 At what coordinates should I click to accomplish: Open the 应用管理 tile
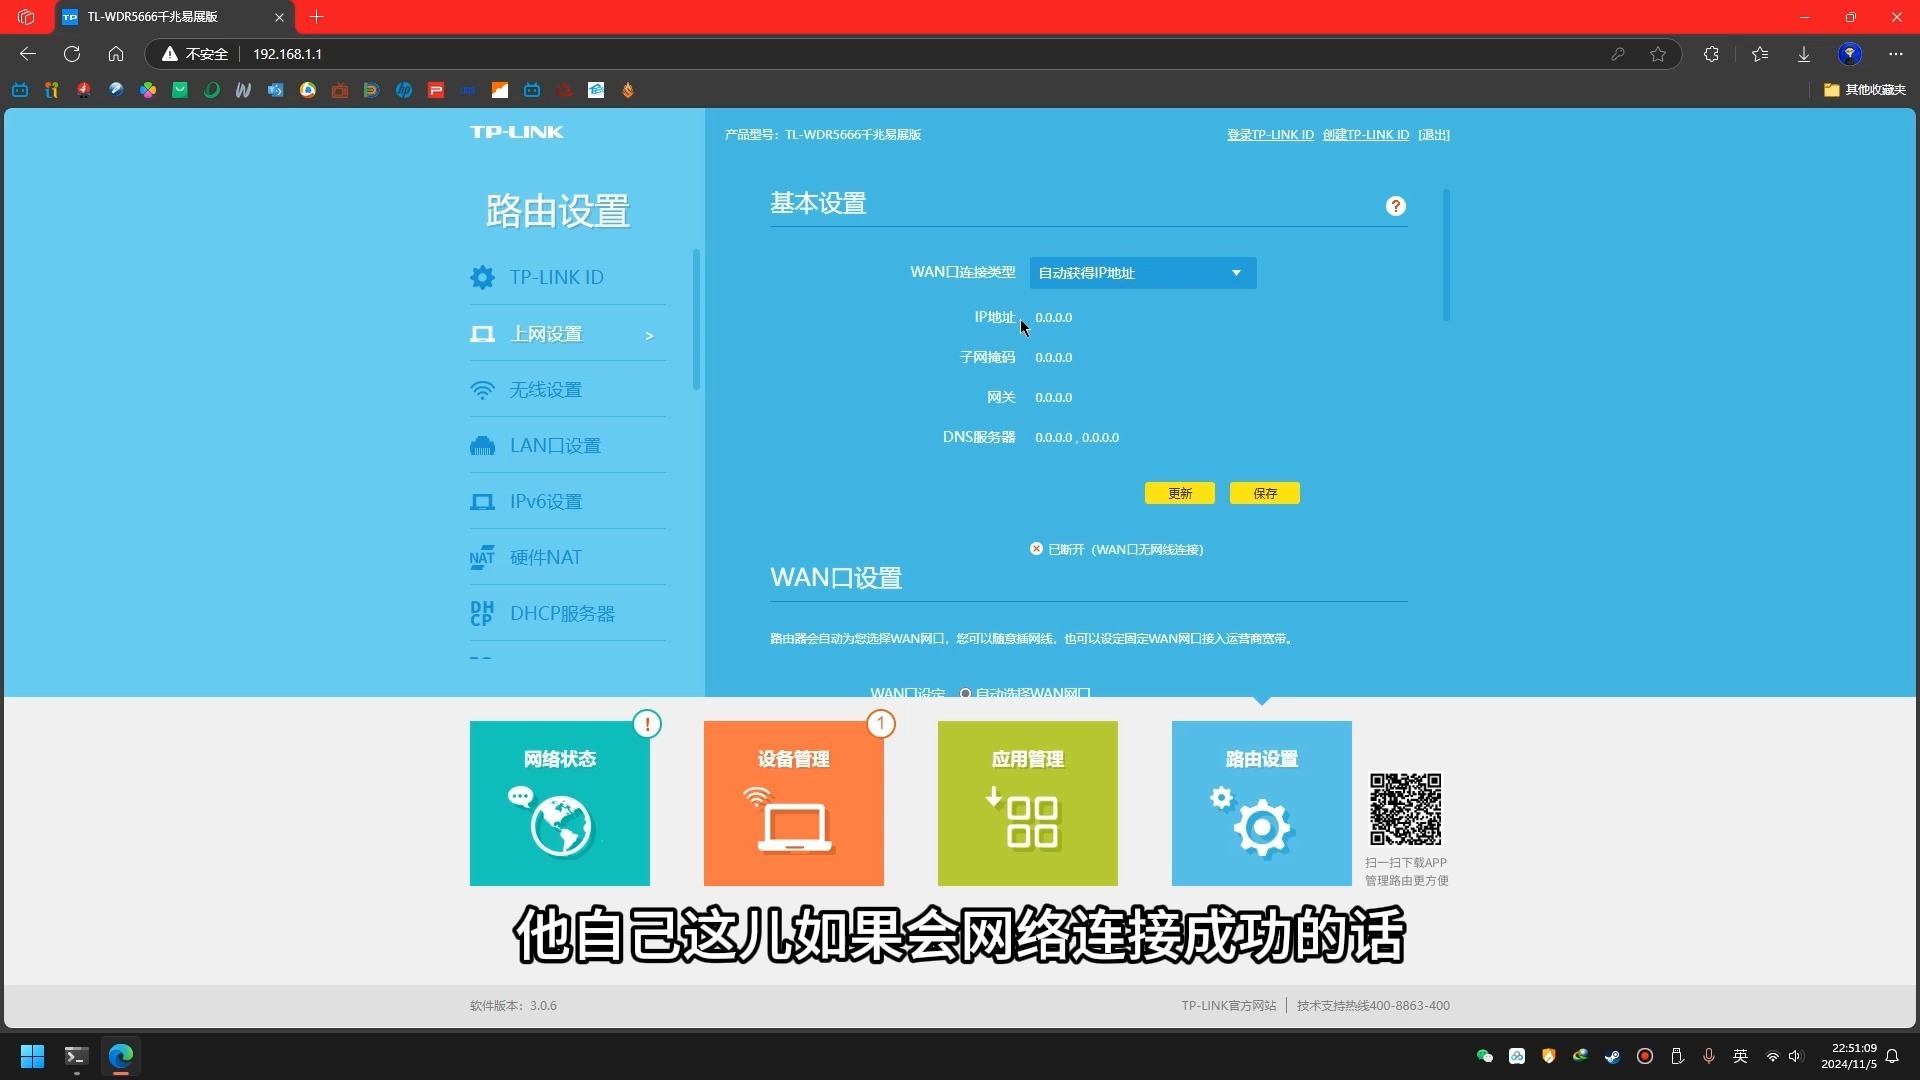tap(1028, 803)
